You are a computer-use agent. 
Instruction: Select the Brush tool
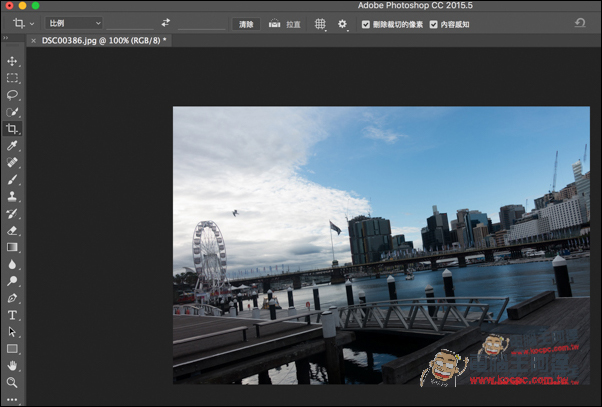coord(12,179)
